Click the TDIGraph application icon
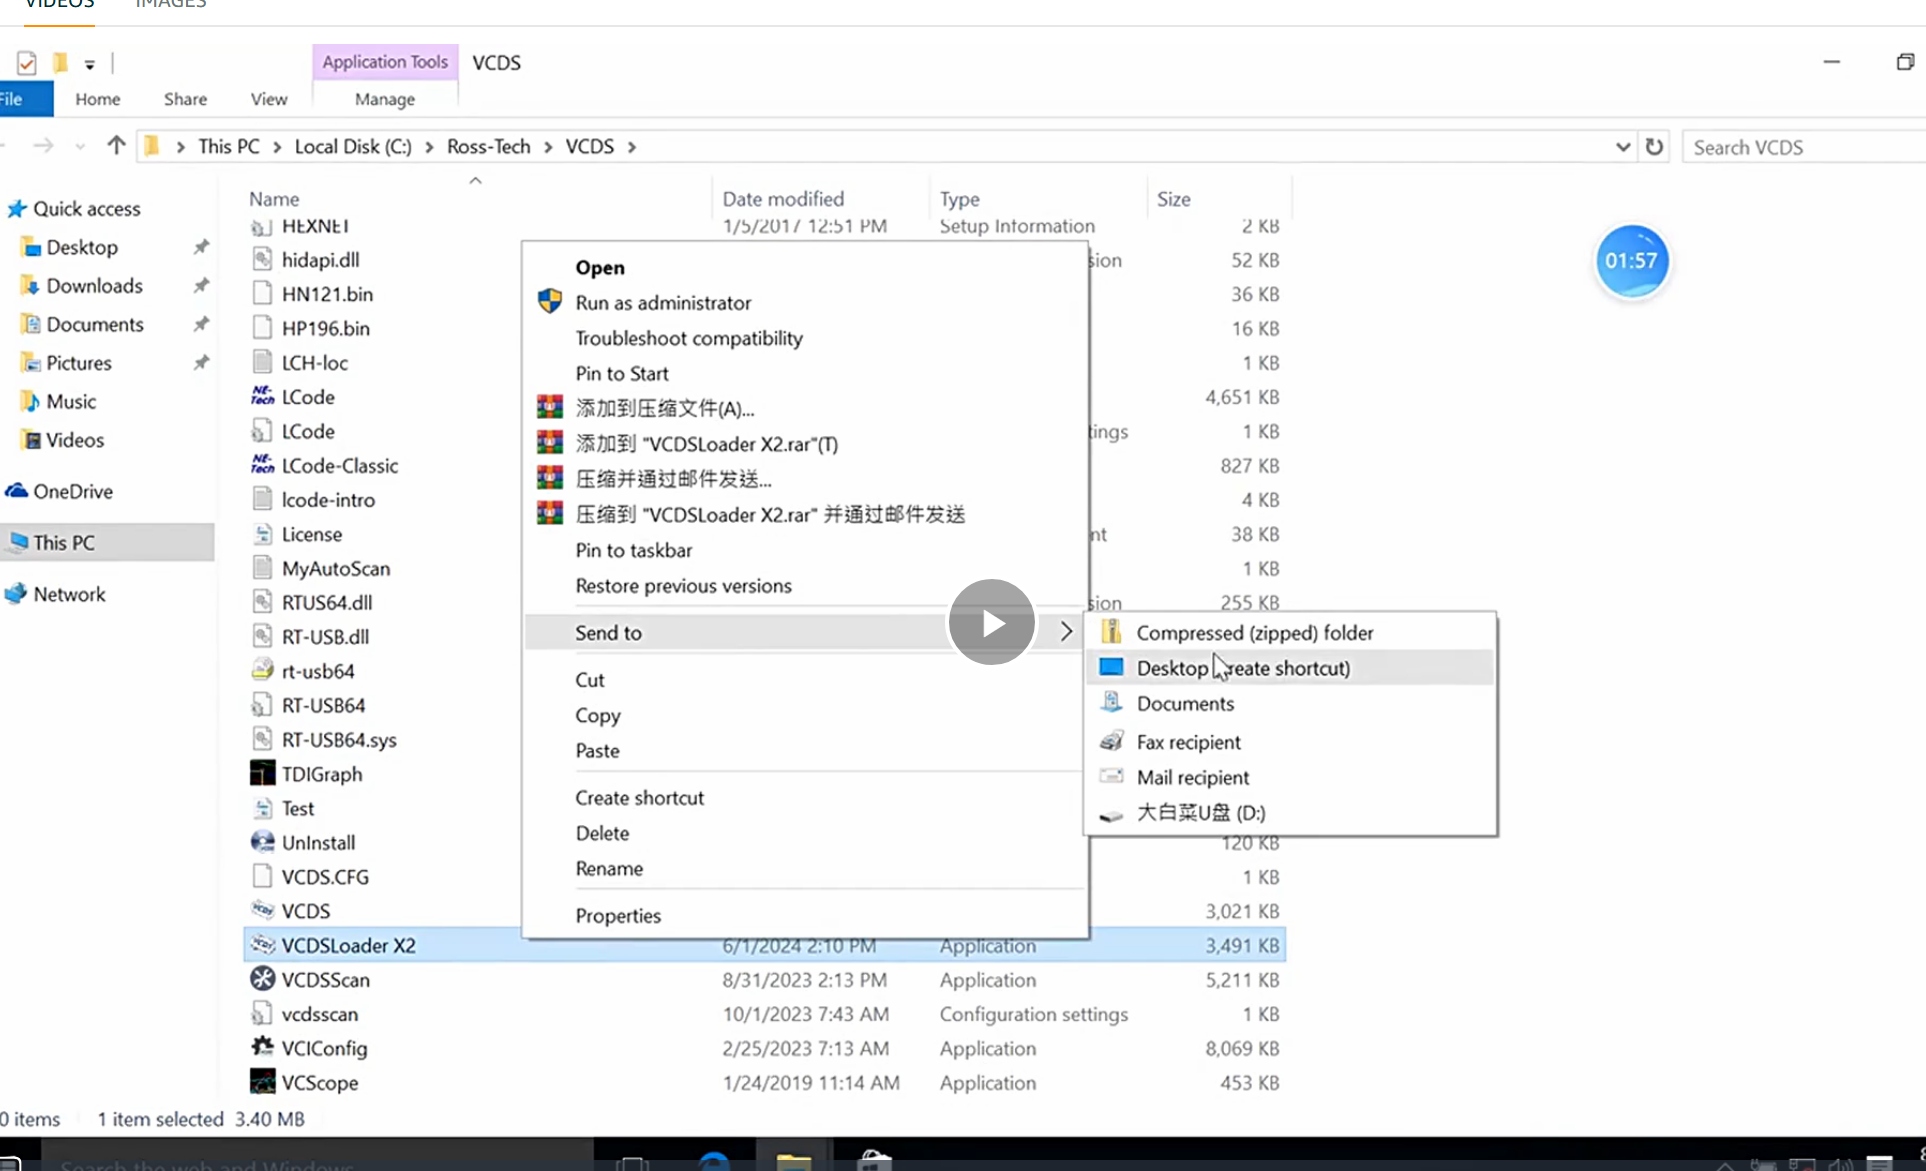The image size is (1926, 1171). tap(262, 773)
